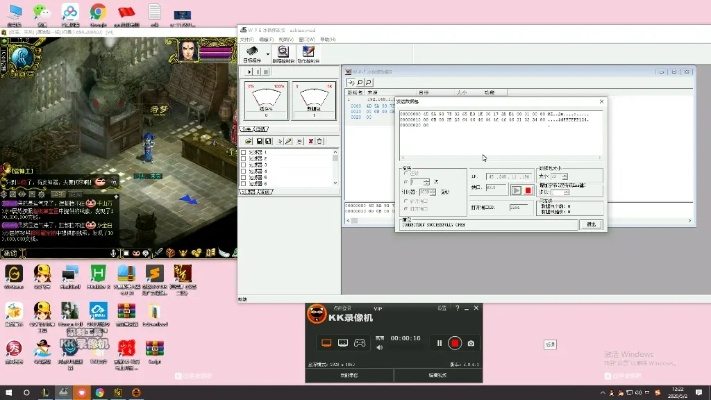Click the WPE target program icon
Screen dimensions: 711x400
(254, 52)
